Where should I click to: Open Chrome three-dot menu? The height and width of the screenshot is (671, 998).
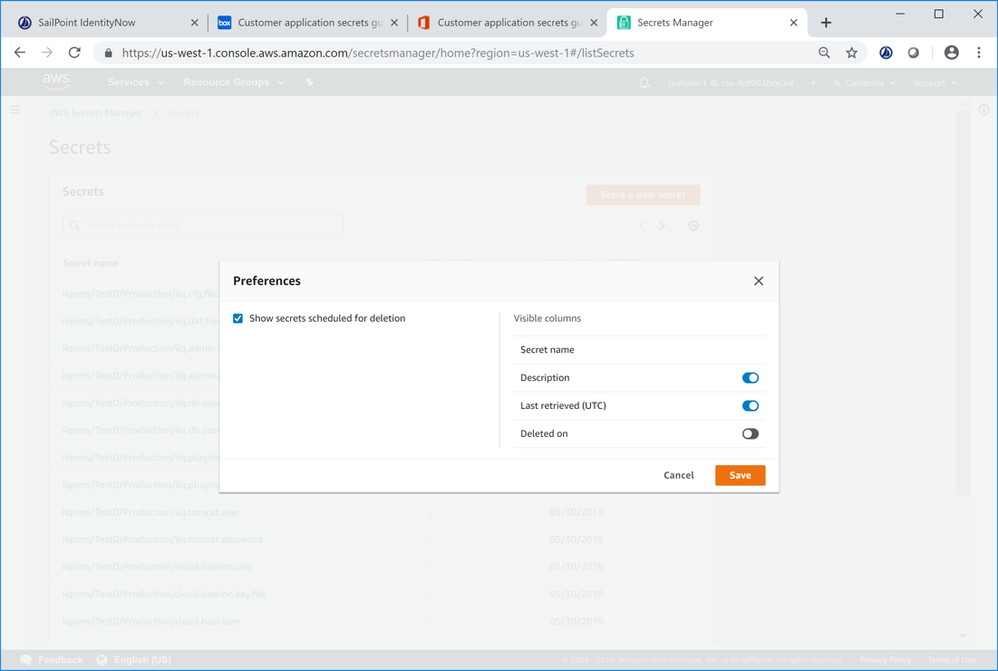coord(979,53)
